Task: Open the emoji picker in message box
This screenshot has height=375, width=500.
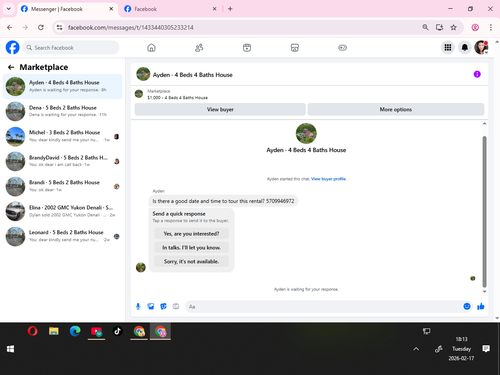Action: [467, 306]
